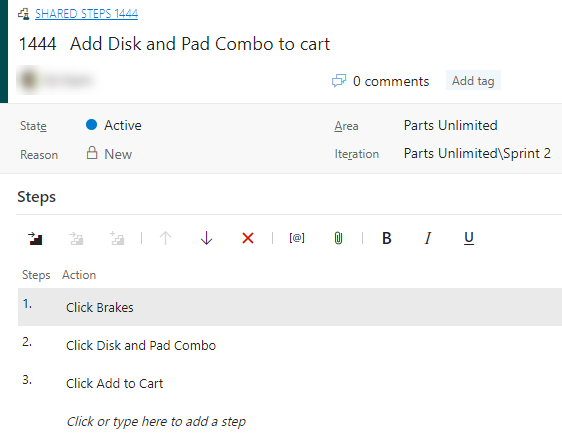Open Iteration field Parts Unlimited\Sprint 2
This screenshot has width=562, height=443.
point(477,153)
